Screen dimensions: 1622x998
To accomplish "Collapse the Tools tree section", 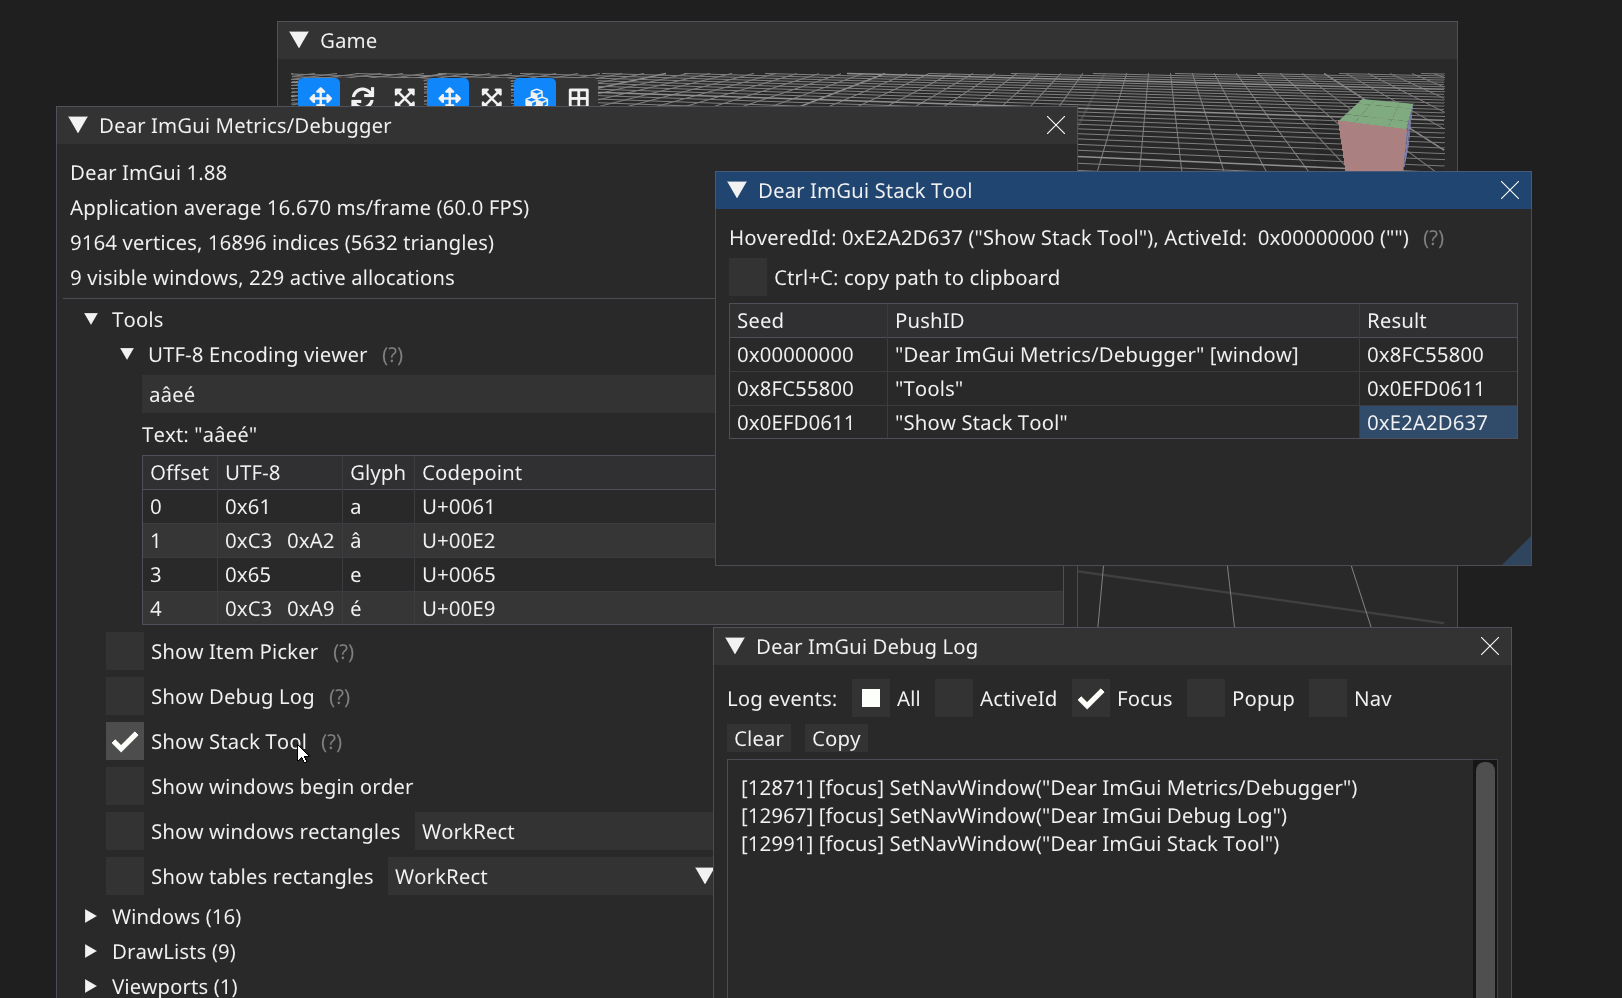I will click(91, 319).
